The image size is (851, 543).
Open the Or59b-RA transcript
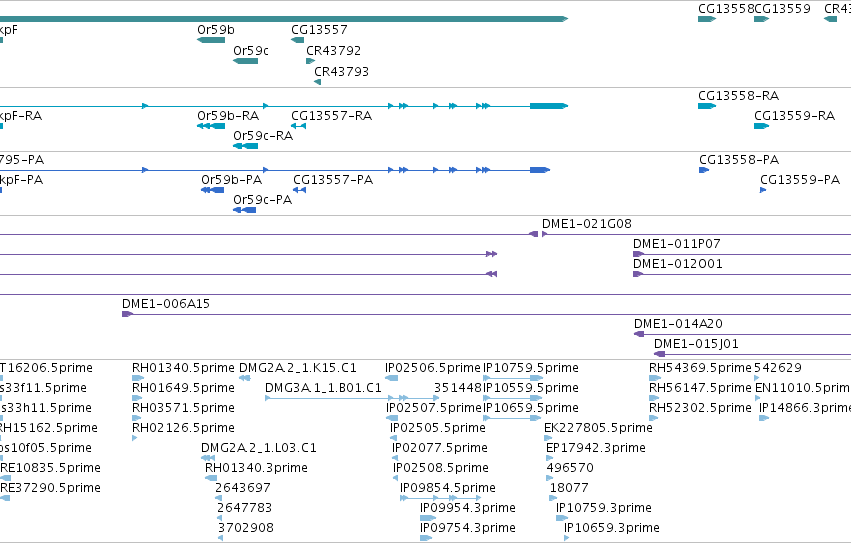[211, 126]
